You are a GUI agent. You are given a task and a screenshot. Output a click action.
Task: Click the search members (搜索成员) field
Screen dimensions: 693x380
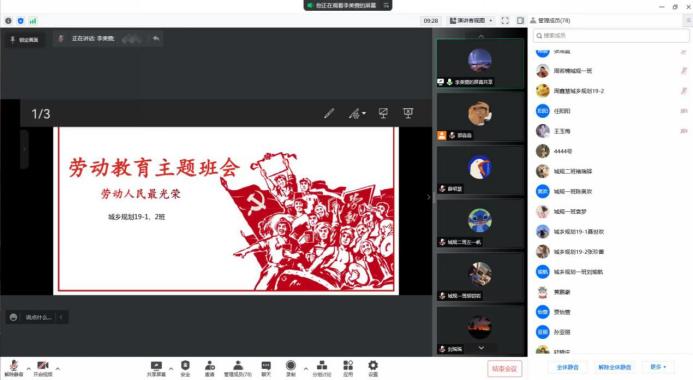[x=611, y=35]
